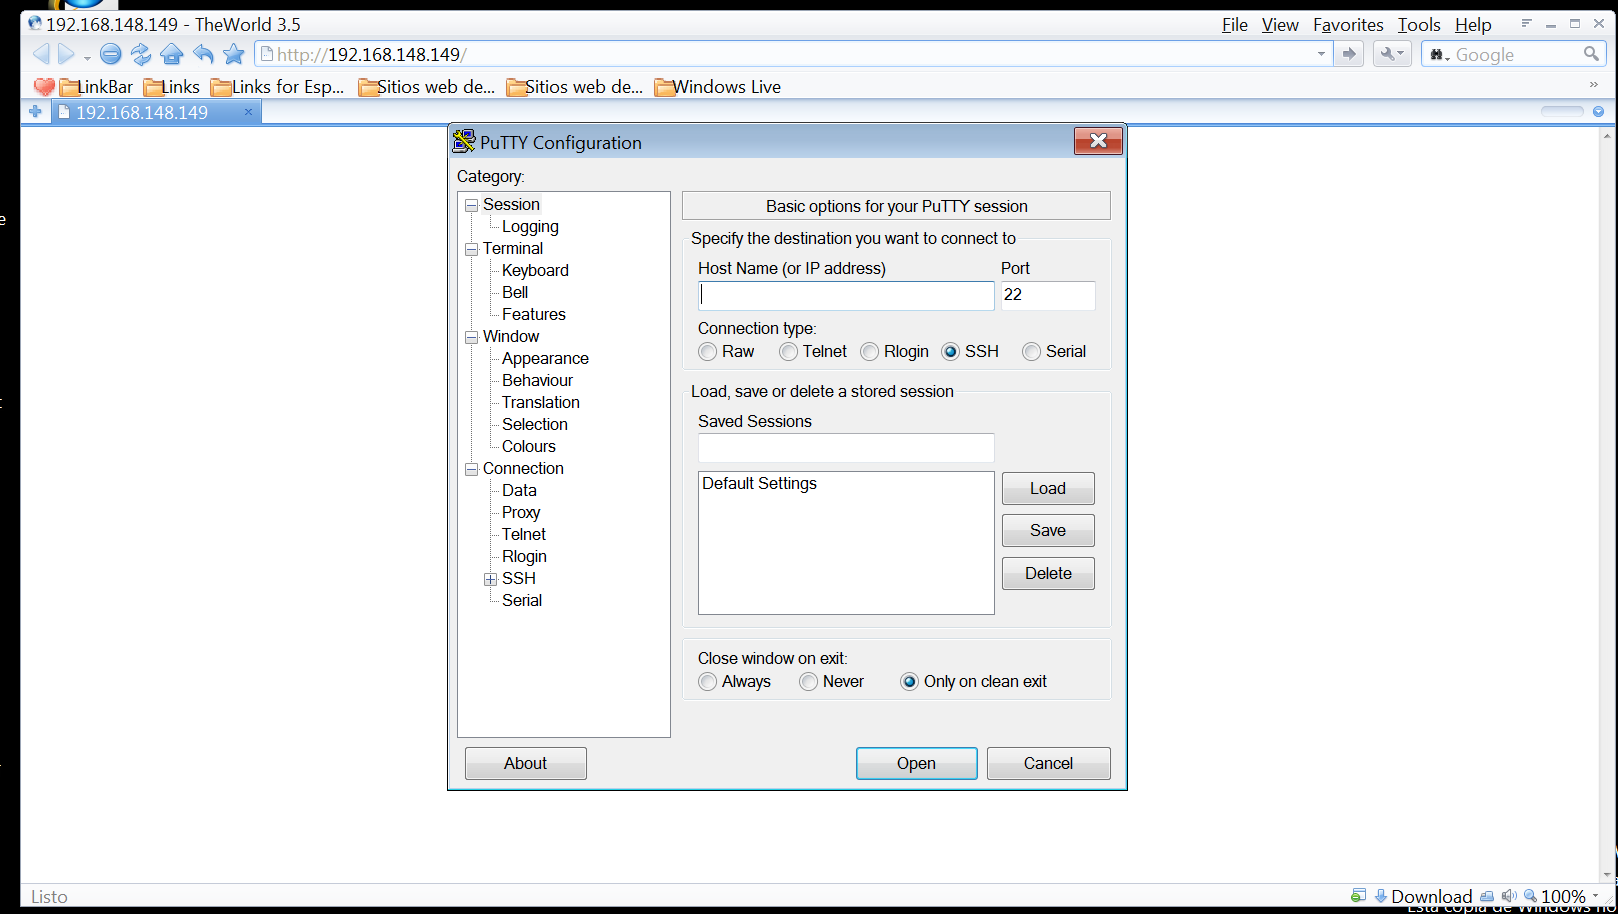The height and width of the screenshot is (914, 1618).
Task: Collapse the Connection tree node
Action: pyautogui.click(x=471, y=469)
